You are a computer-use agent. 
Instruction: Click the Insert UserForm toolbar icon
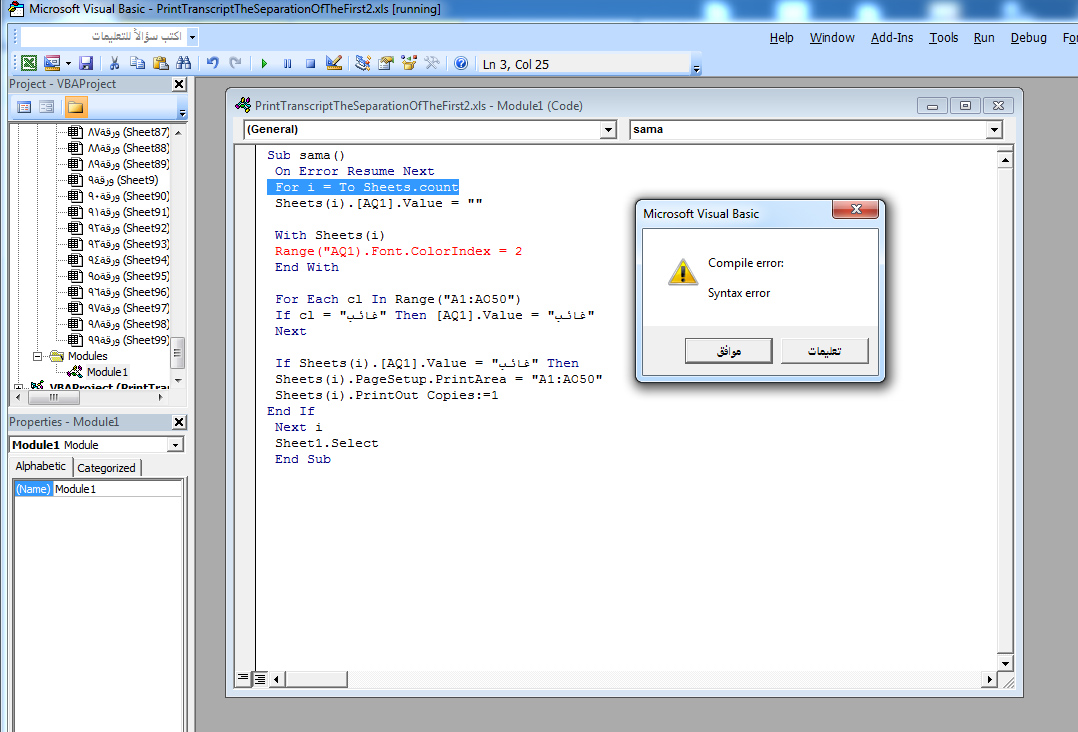click(x=52, y=63)
